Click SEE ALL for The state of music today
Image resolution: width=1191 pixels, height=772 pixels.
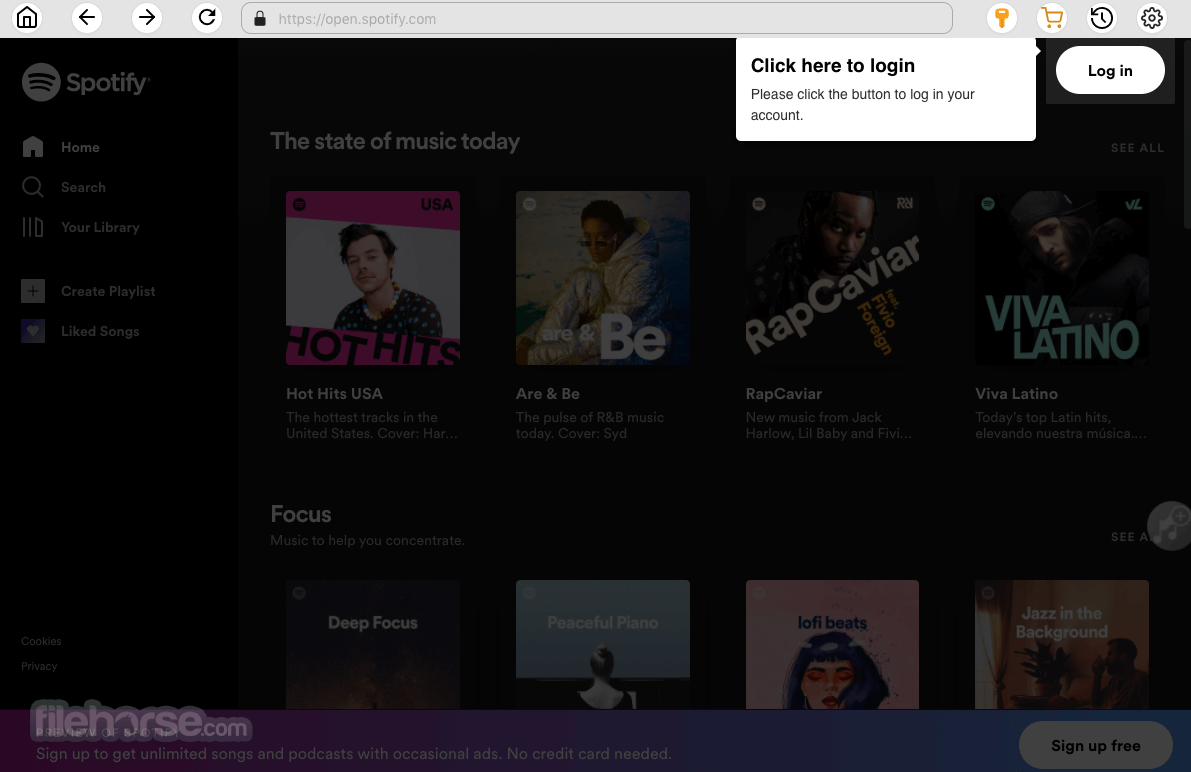(1137, 148)
